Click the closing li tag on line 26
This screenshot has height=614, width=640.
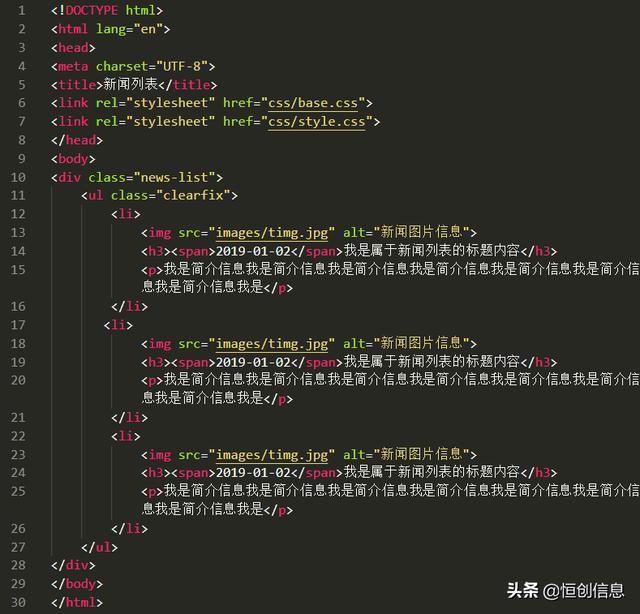point(129,528)
